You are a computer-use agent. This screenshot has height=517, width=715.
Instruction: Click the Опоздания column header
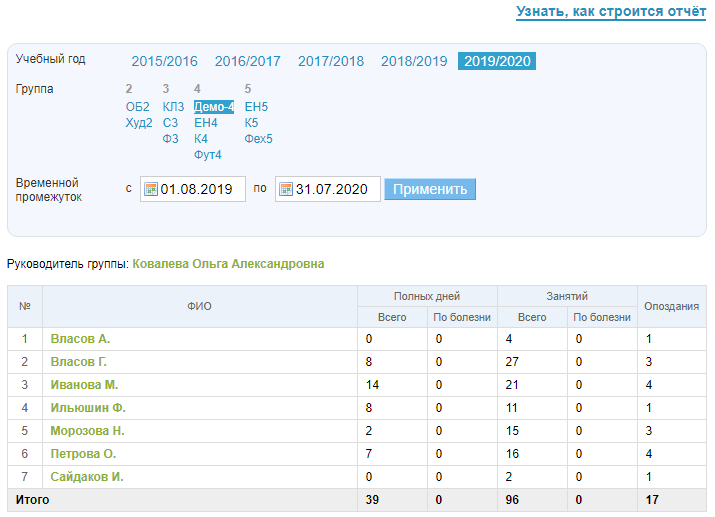[x=671, y=306]
